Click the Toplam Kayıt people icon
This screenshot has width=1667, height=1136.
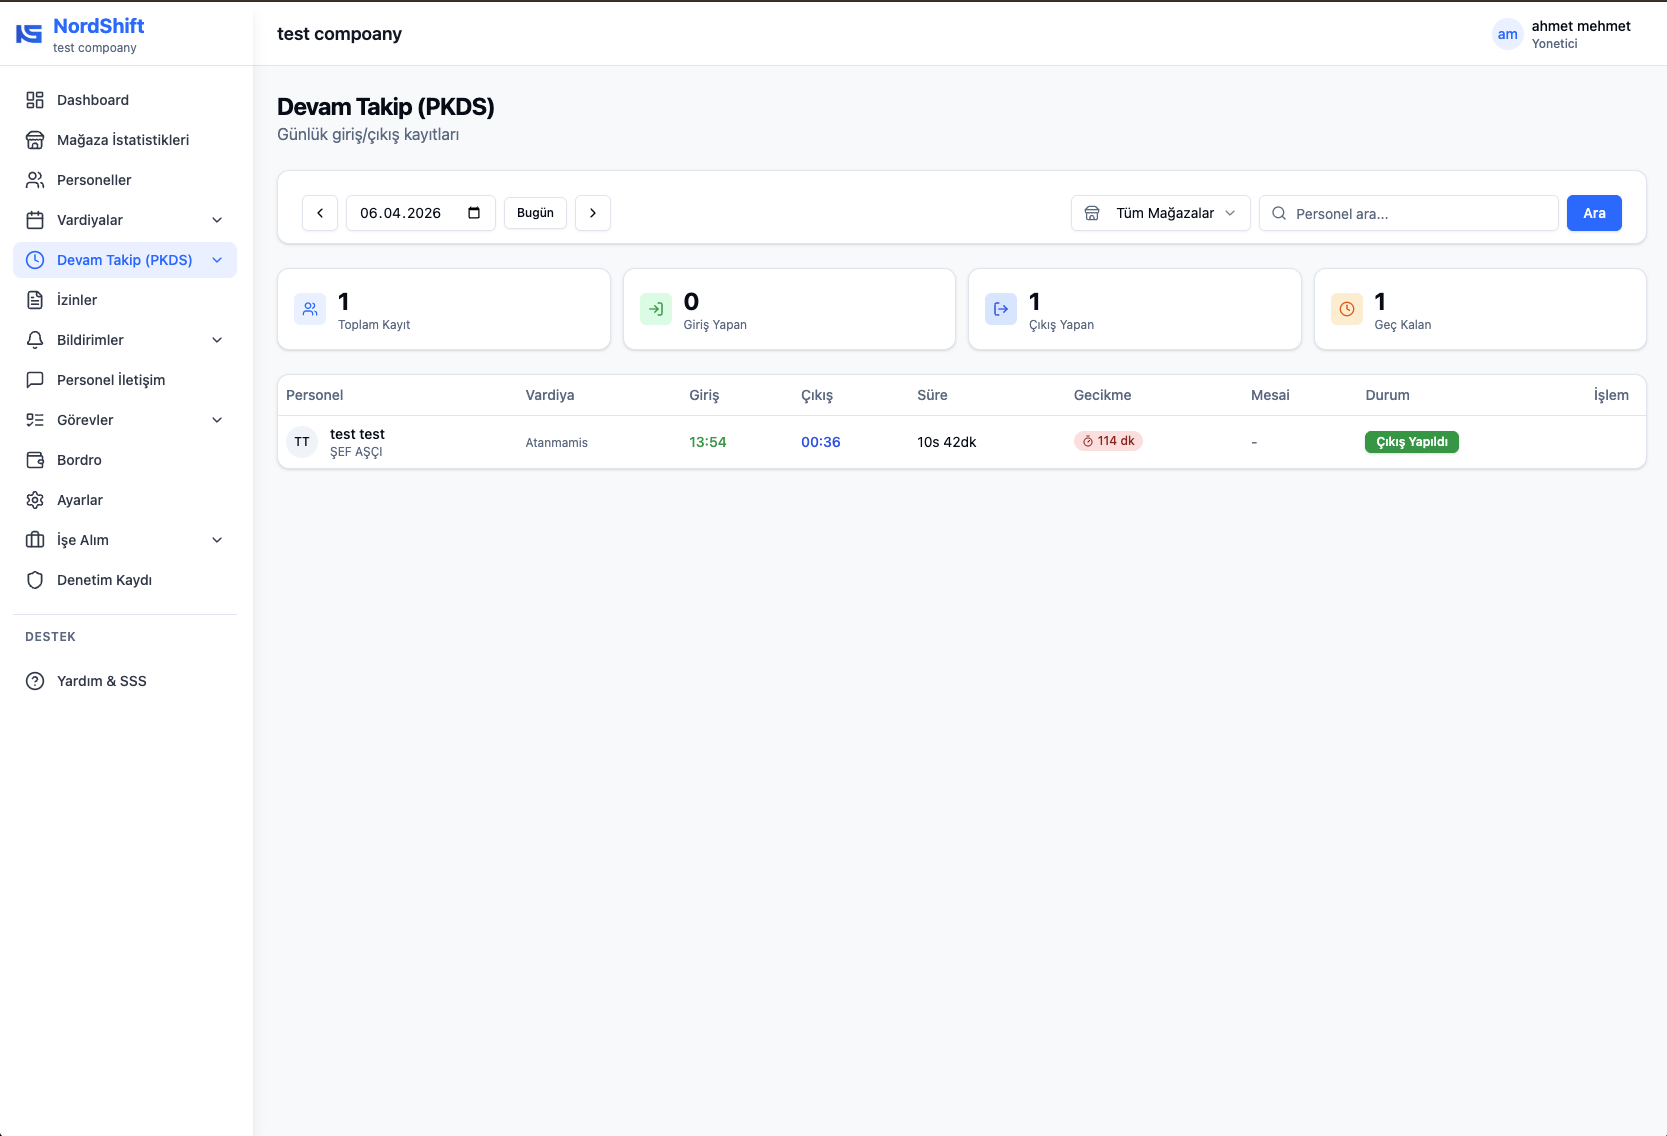click(x=310, y=310)
